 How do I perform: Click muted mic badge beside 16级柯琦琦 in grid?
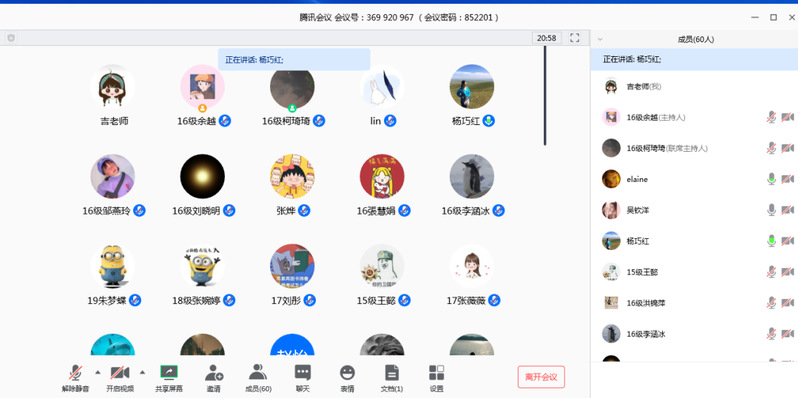coord(319,121)
